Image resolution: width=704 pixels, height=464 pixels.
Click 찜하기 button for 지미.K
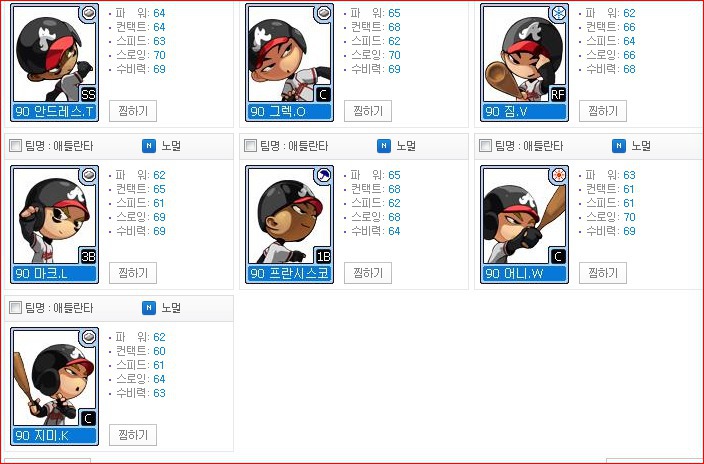point(133,435)
